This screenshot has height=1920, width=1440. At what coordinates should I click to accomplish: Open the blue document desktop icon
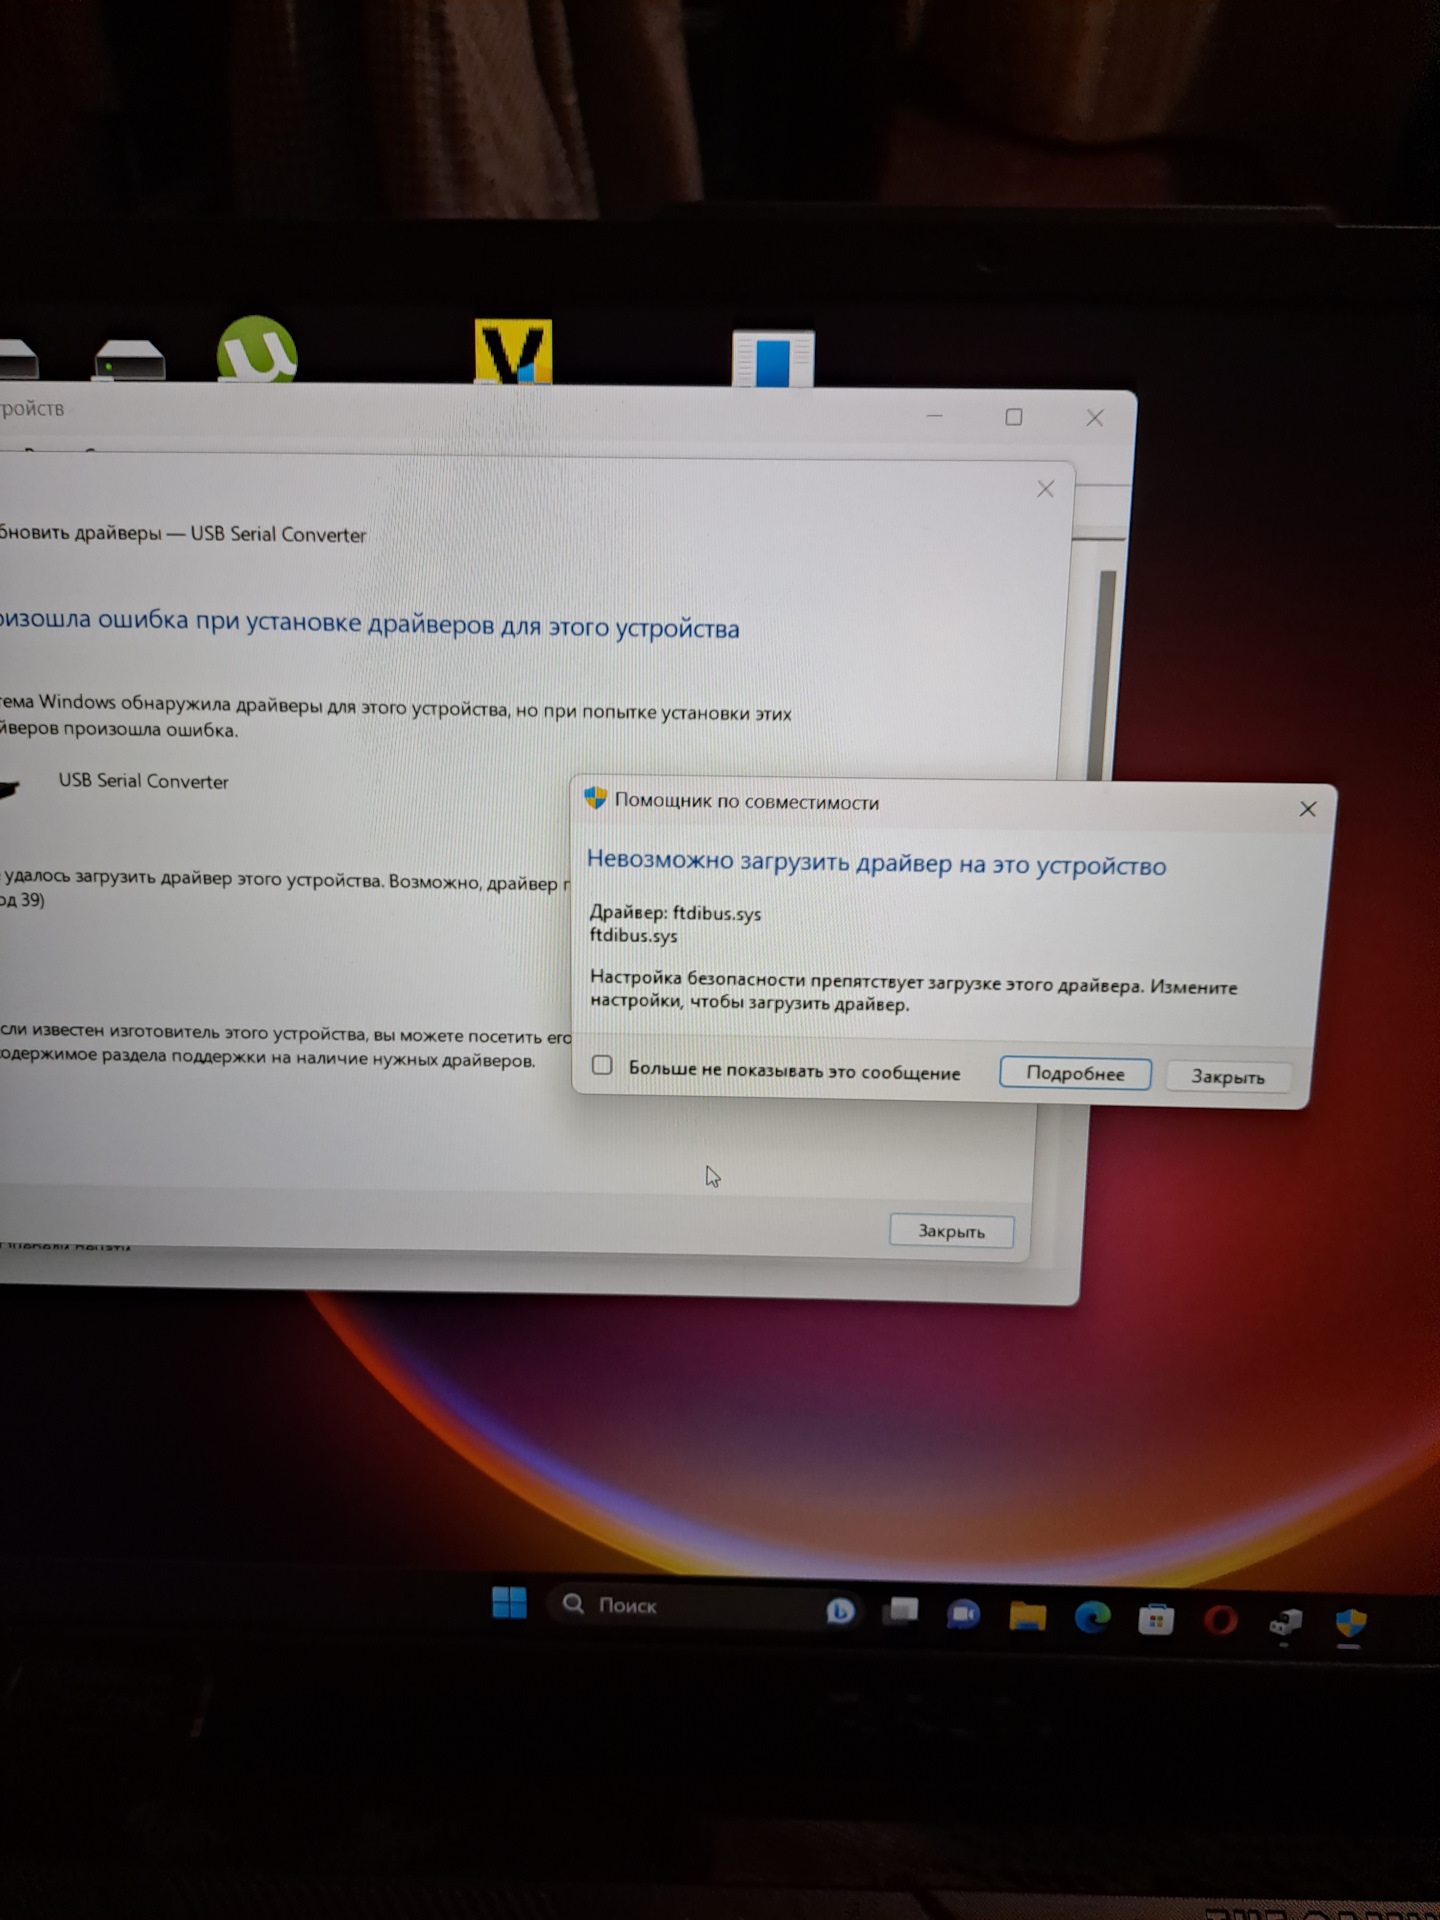[x=773, y=358]
